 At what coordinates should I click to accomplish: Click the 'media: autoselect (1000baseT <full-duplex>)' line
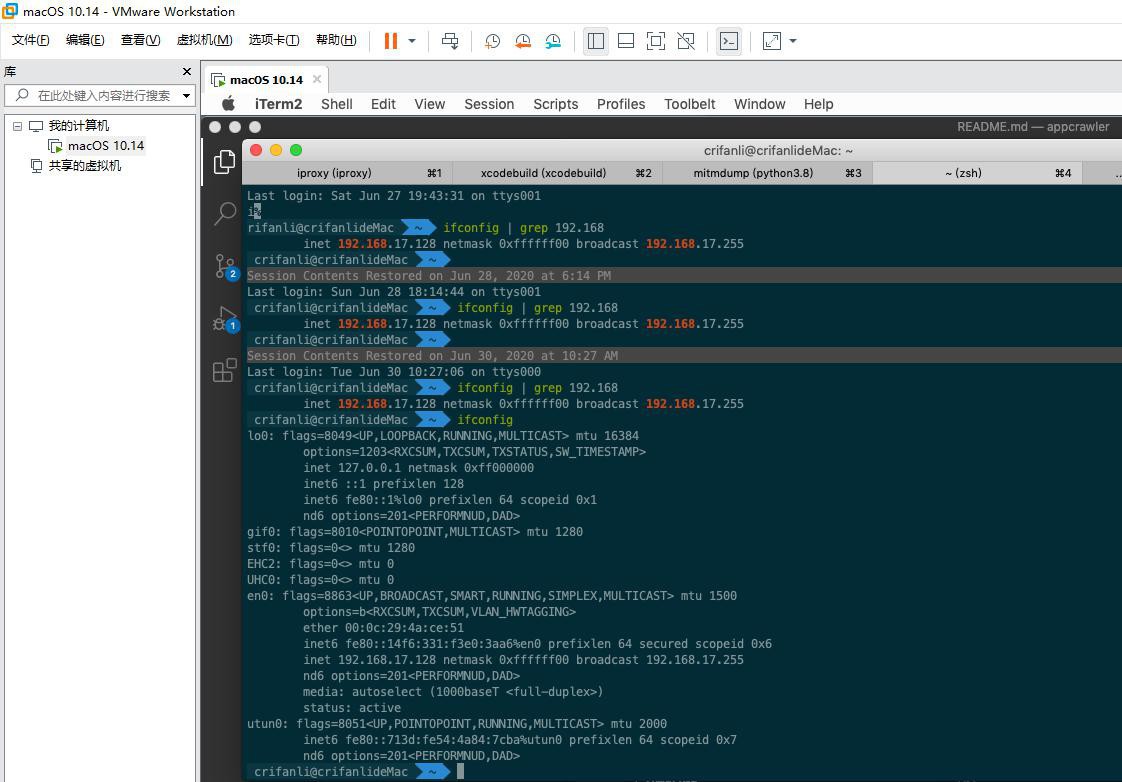453,692
